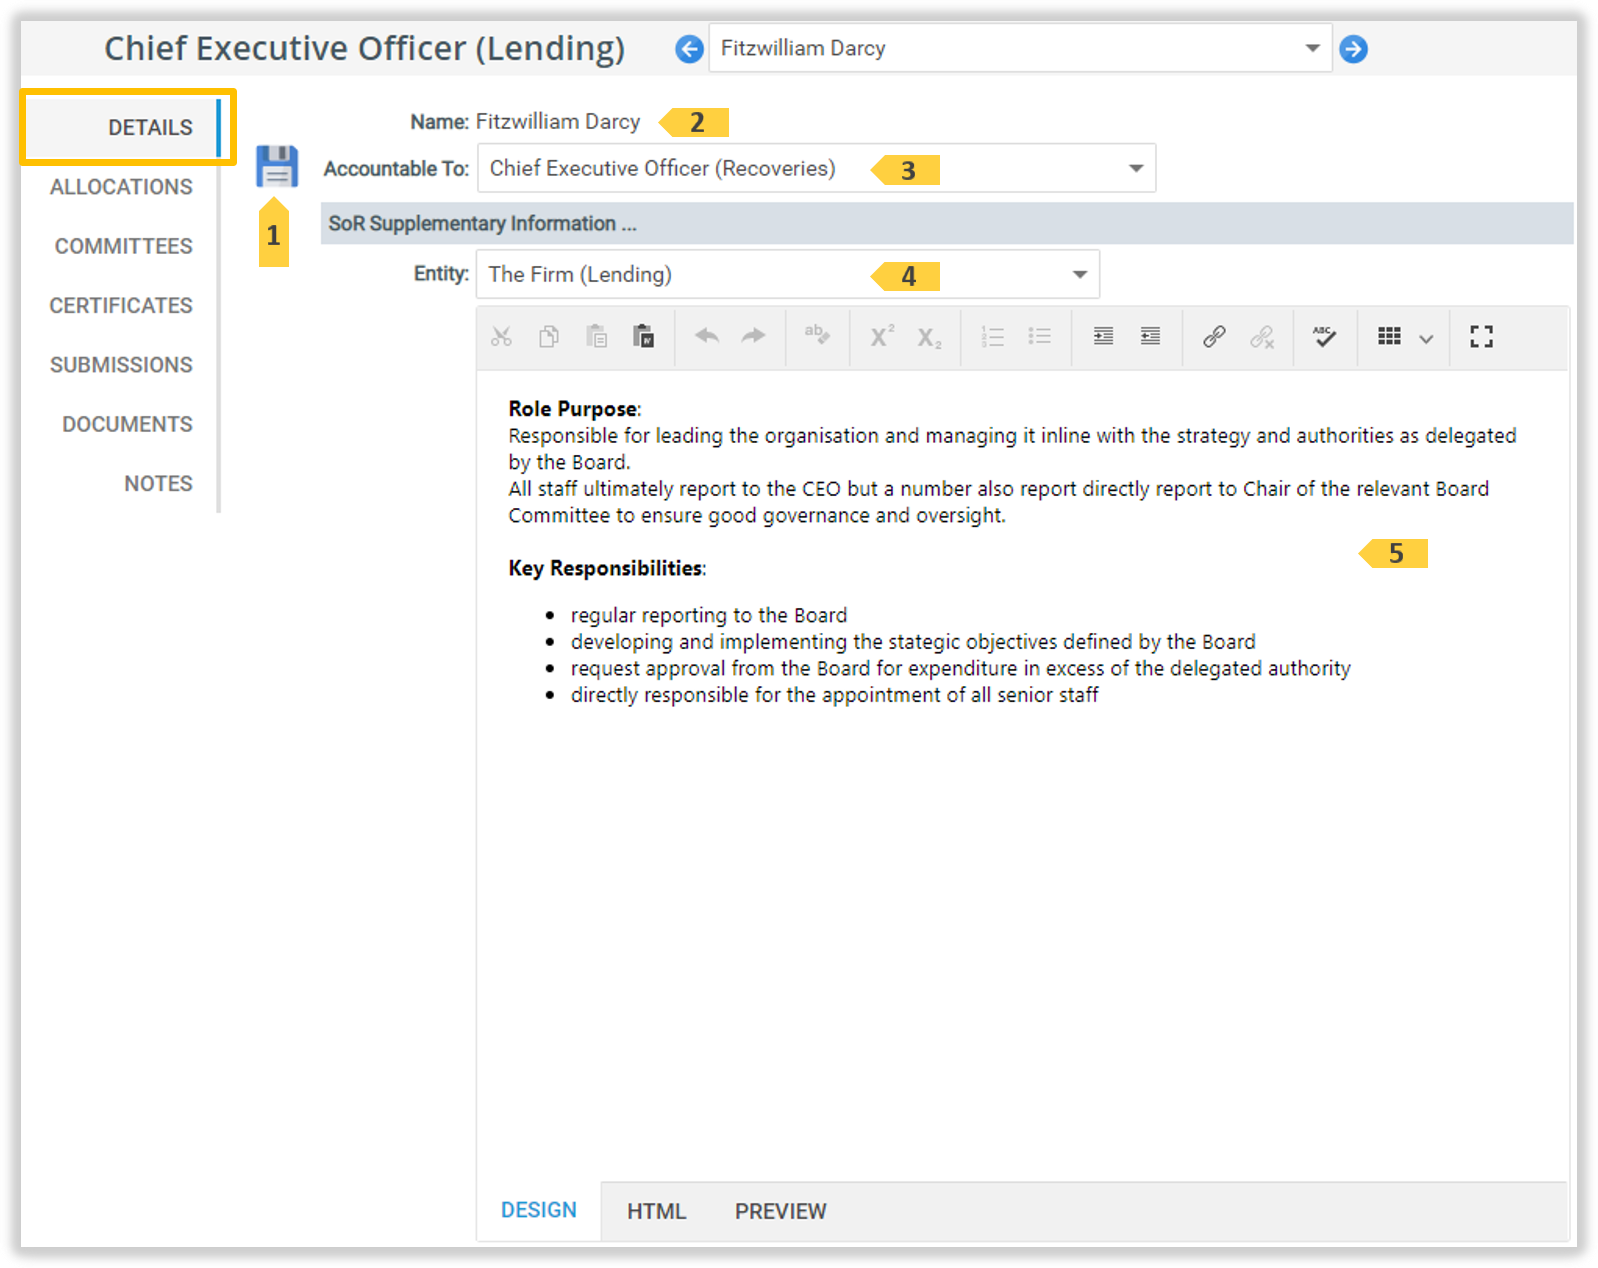Click the paste from Word icon

click(x=644, y=337)
